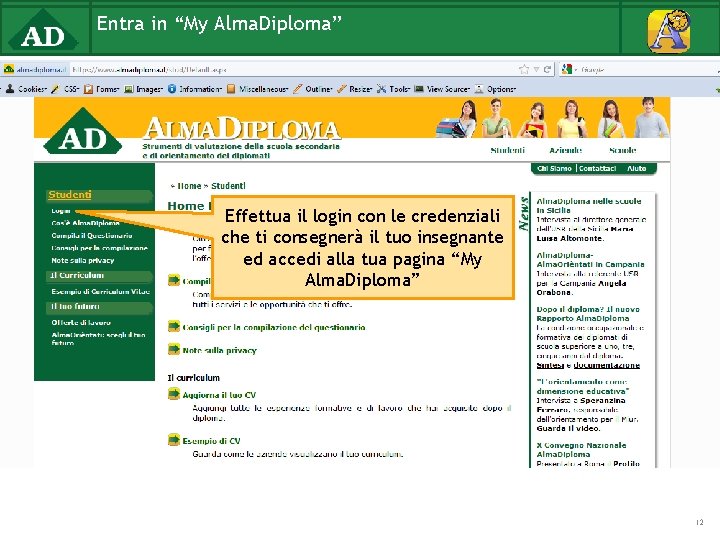Open Cos'è AlmaDiploma sidebar link
This screenshot has height=540, width=720.
tap(85, 223)
